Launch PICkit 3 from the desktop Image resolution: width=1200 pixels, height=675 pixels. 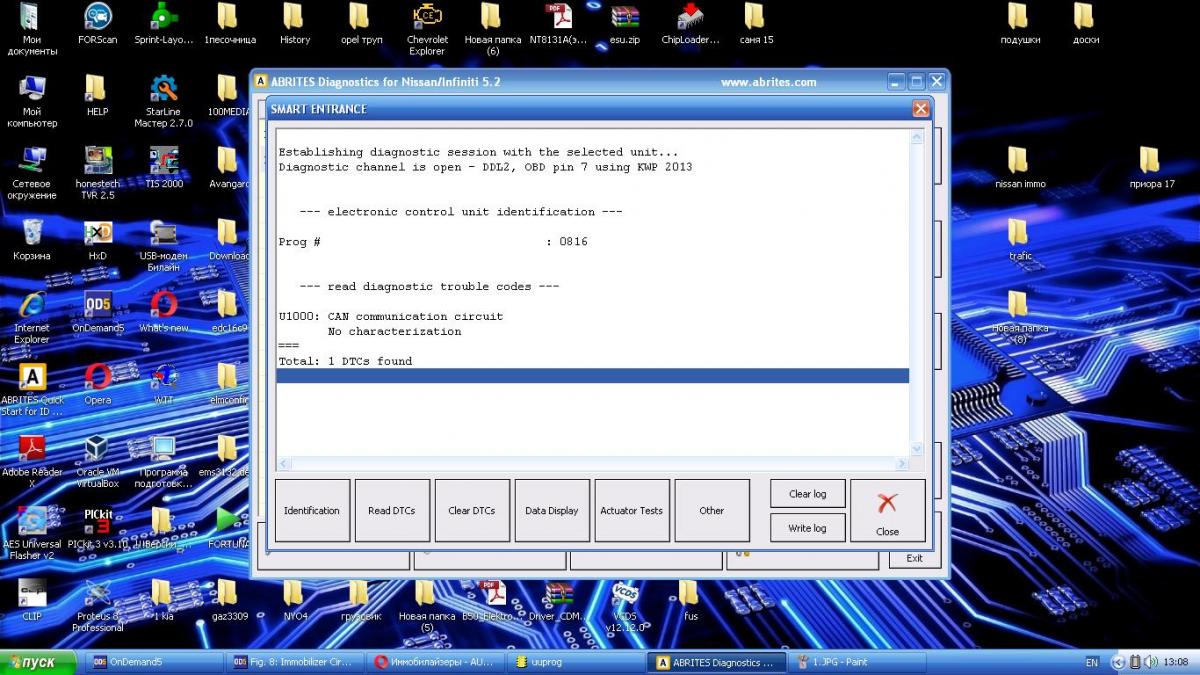pos(97,528)
